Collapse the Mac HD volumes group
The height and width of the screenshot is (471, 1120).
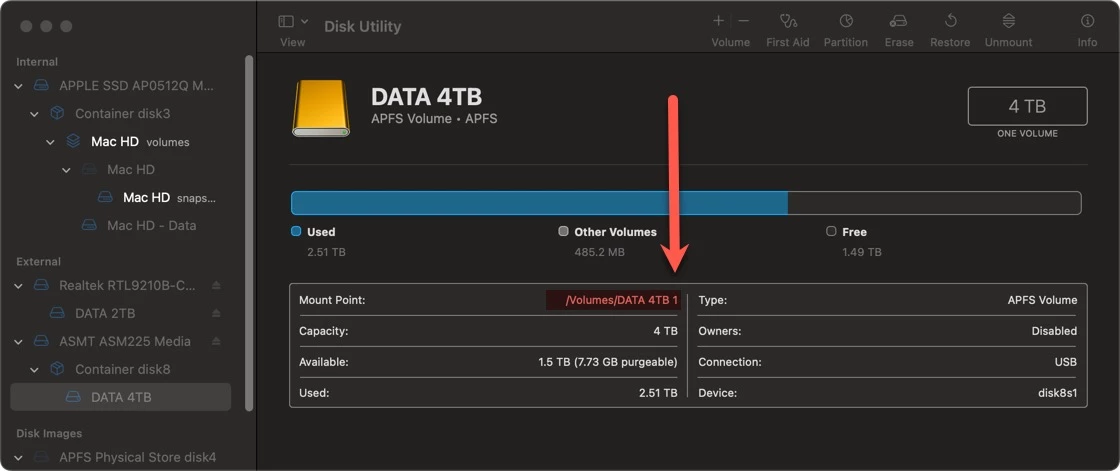tap(50, 142)
